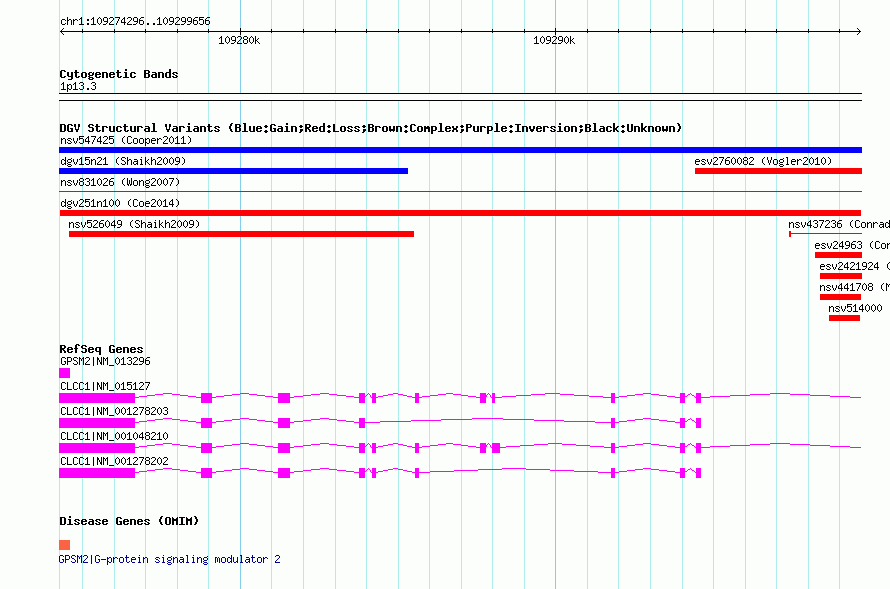Click the large first exon of CLCC1 NM_001048210
The height and width of the screenshot is (589, 890).
pyautogui.click(x=97, y=448)
